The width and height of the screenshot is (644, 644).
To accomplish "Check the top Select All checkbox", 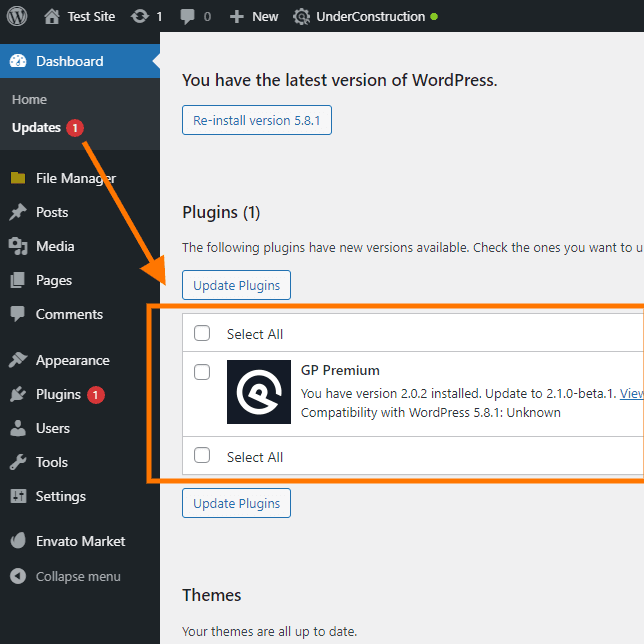I will 202,333.
